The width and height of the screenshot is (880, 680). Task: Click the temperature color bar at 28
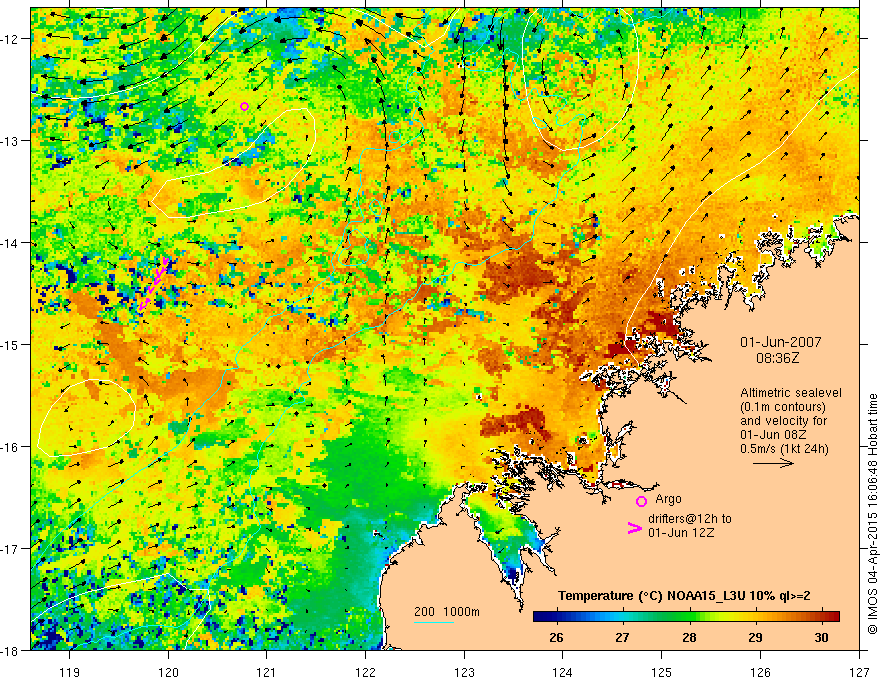click(x=689, y=616)
